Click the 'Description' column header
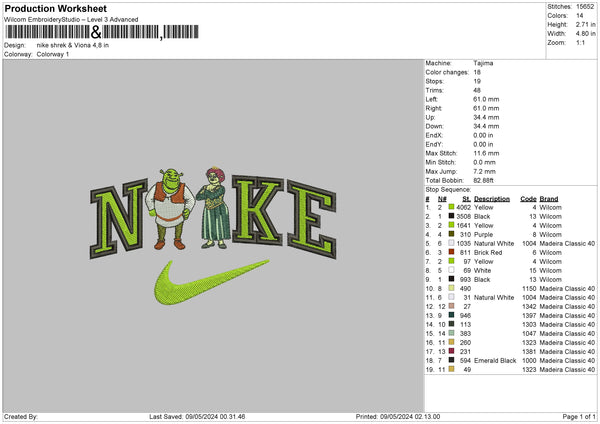This screenshot has width=600, height=424. [492, 199]
